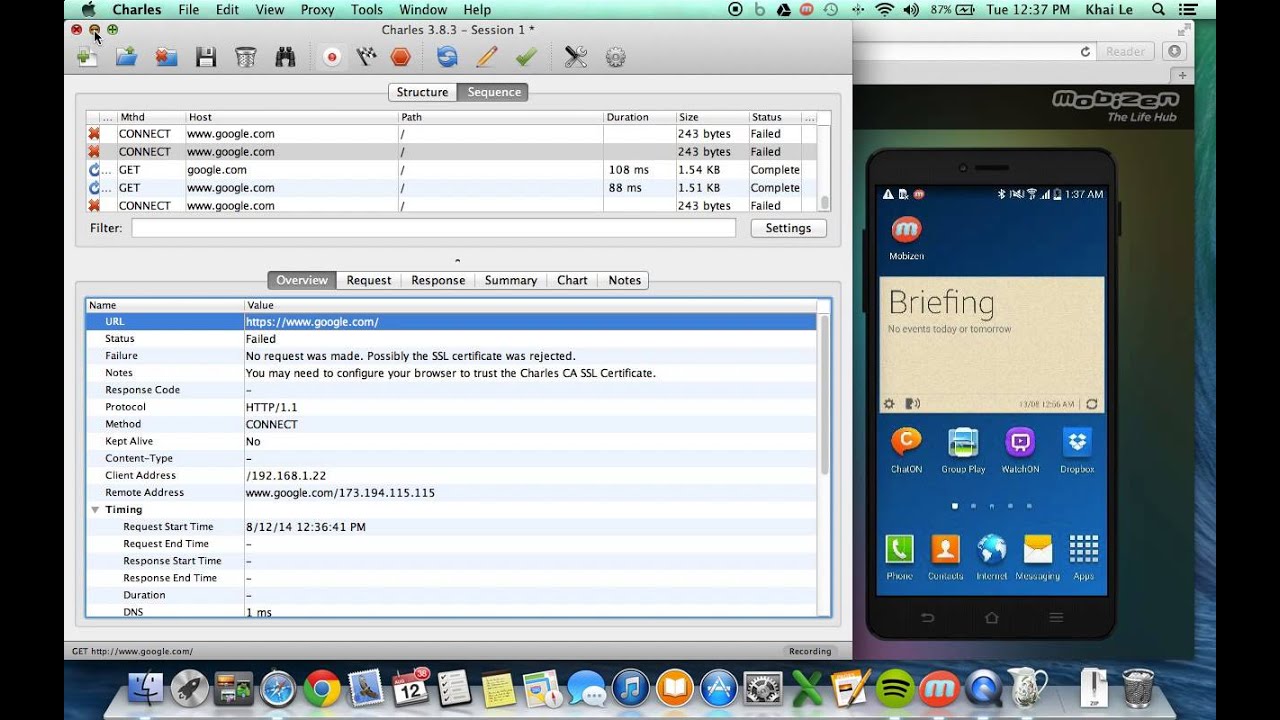Sort by the Host column header
This screenshot has width=1280, height=720.
(x=291, y=117)
